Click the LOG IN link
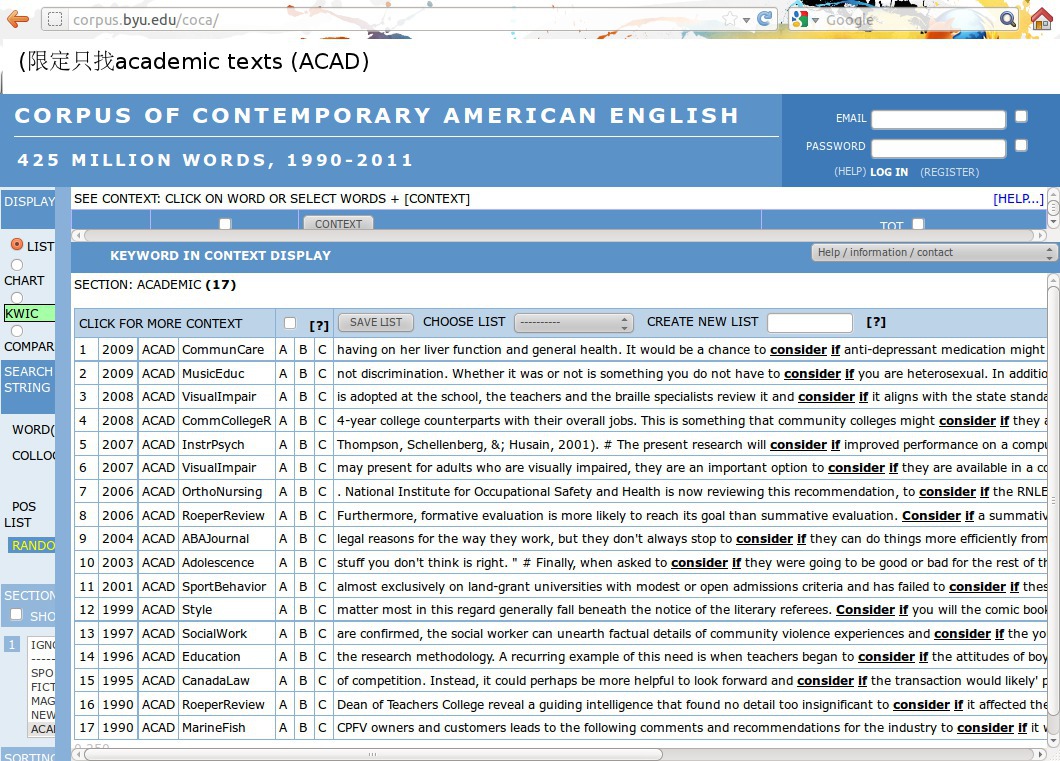Image resolution: width=1060 pixels, height=761 pixels. click(889, 172)
